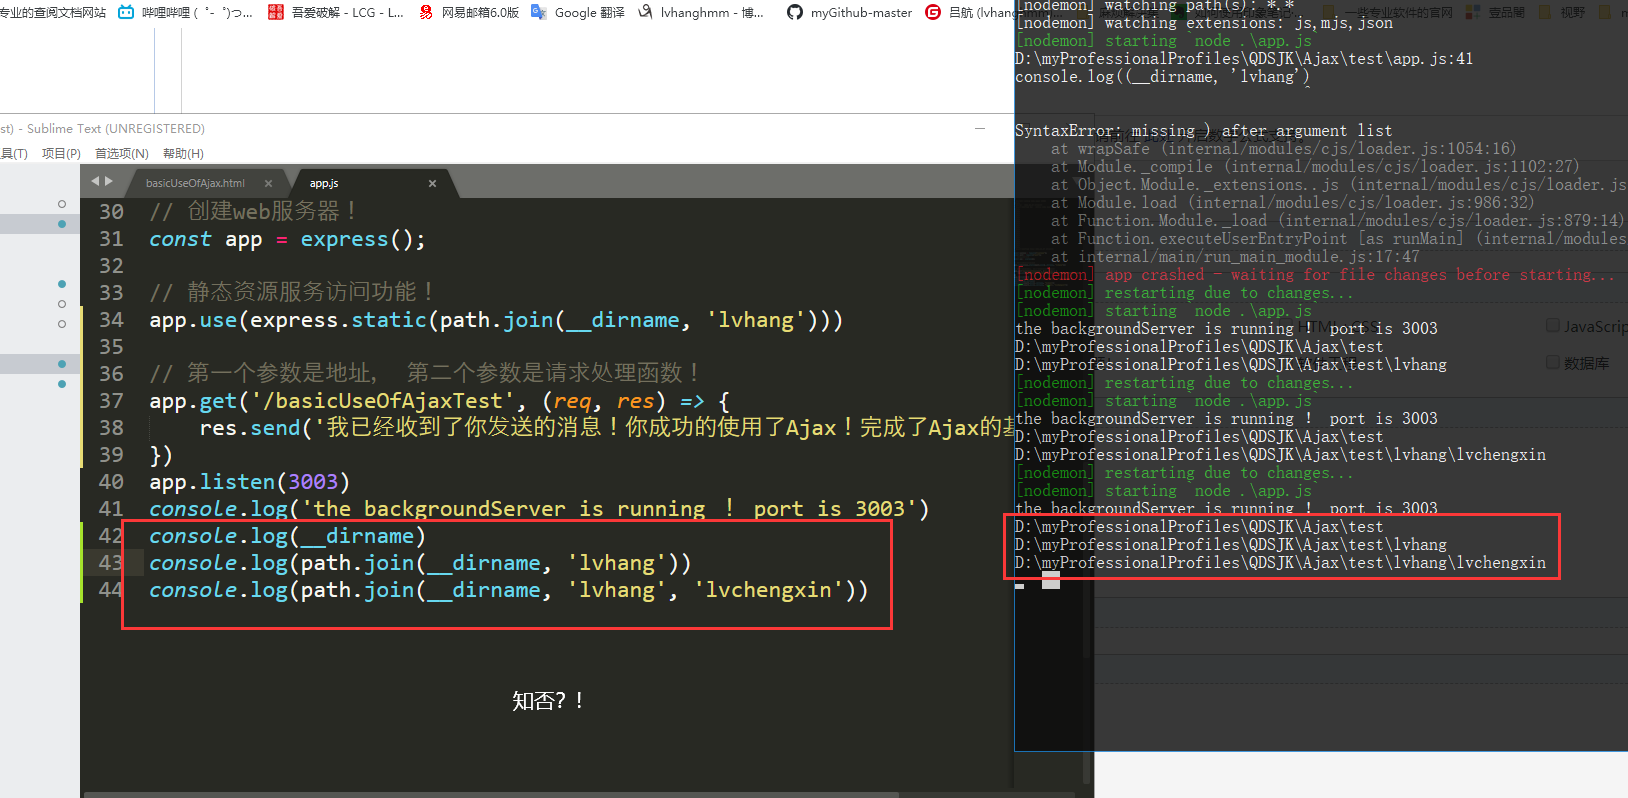Click terminal line '[nodemon] watching extensions: js,mjs,json'

[x=1204, y=23]
